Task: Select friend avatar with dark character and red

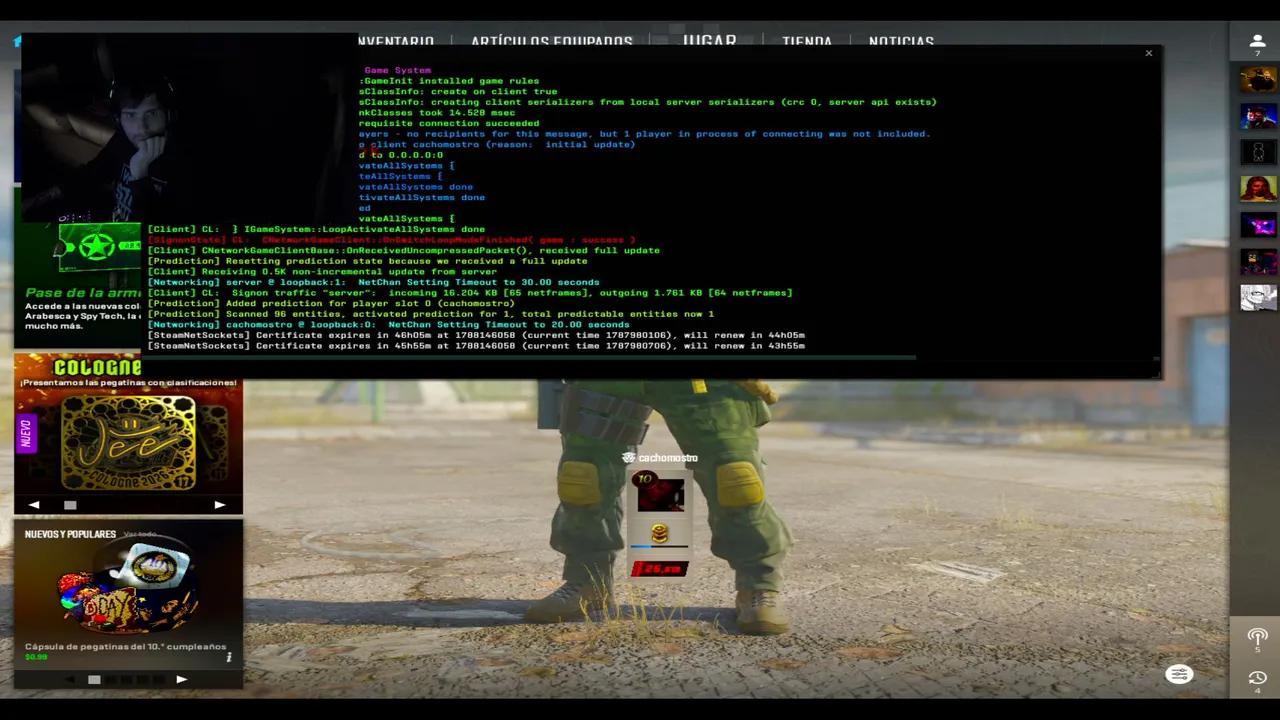Action: click(1258, 261)
